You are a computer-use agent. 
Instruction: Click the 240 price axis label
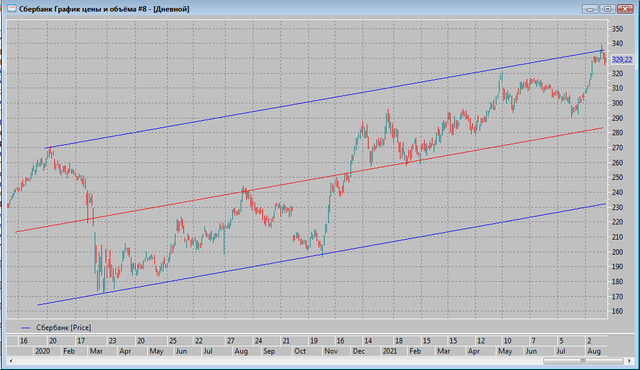point(618,193)
